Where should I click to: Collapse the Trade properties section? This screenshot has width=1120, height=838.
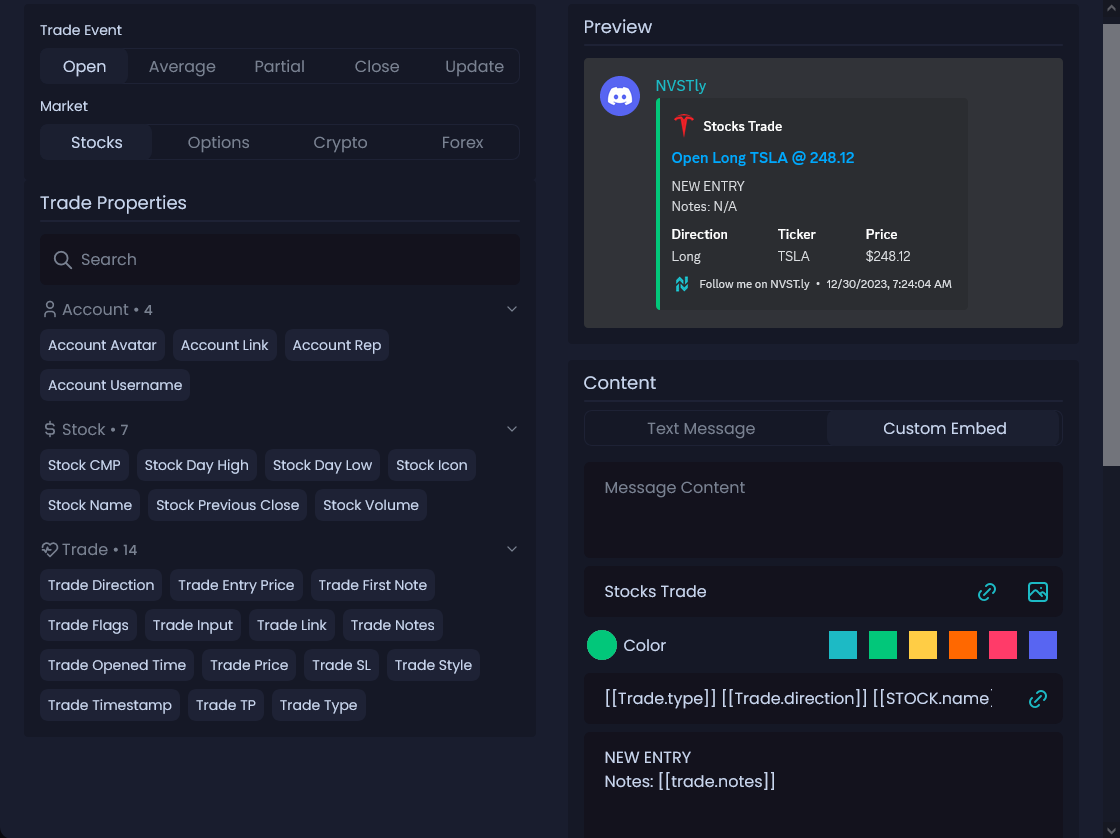point(511,549)
